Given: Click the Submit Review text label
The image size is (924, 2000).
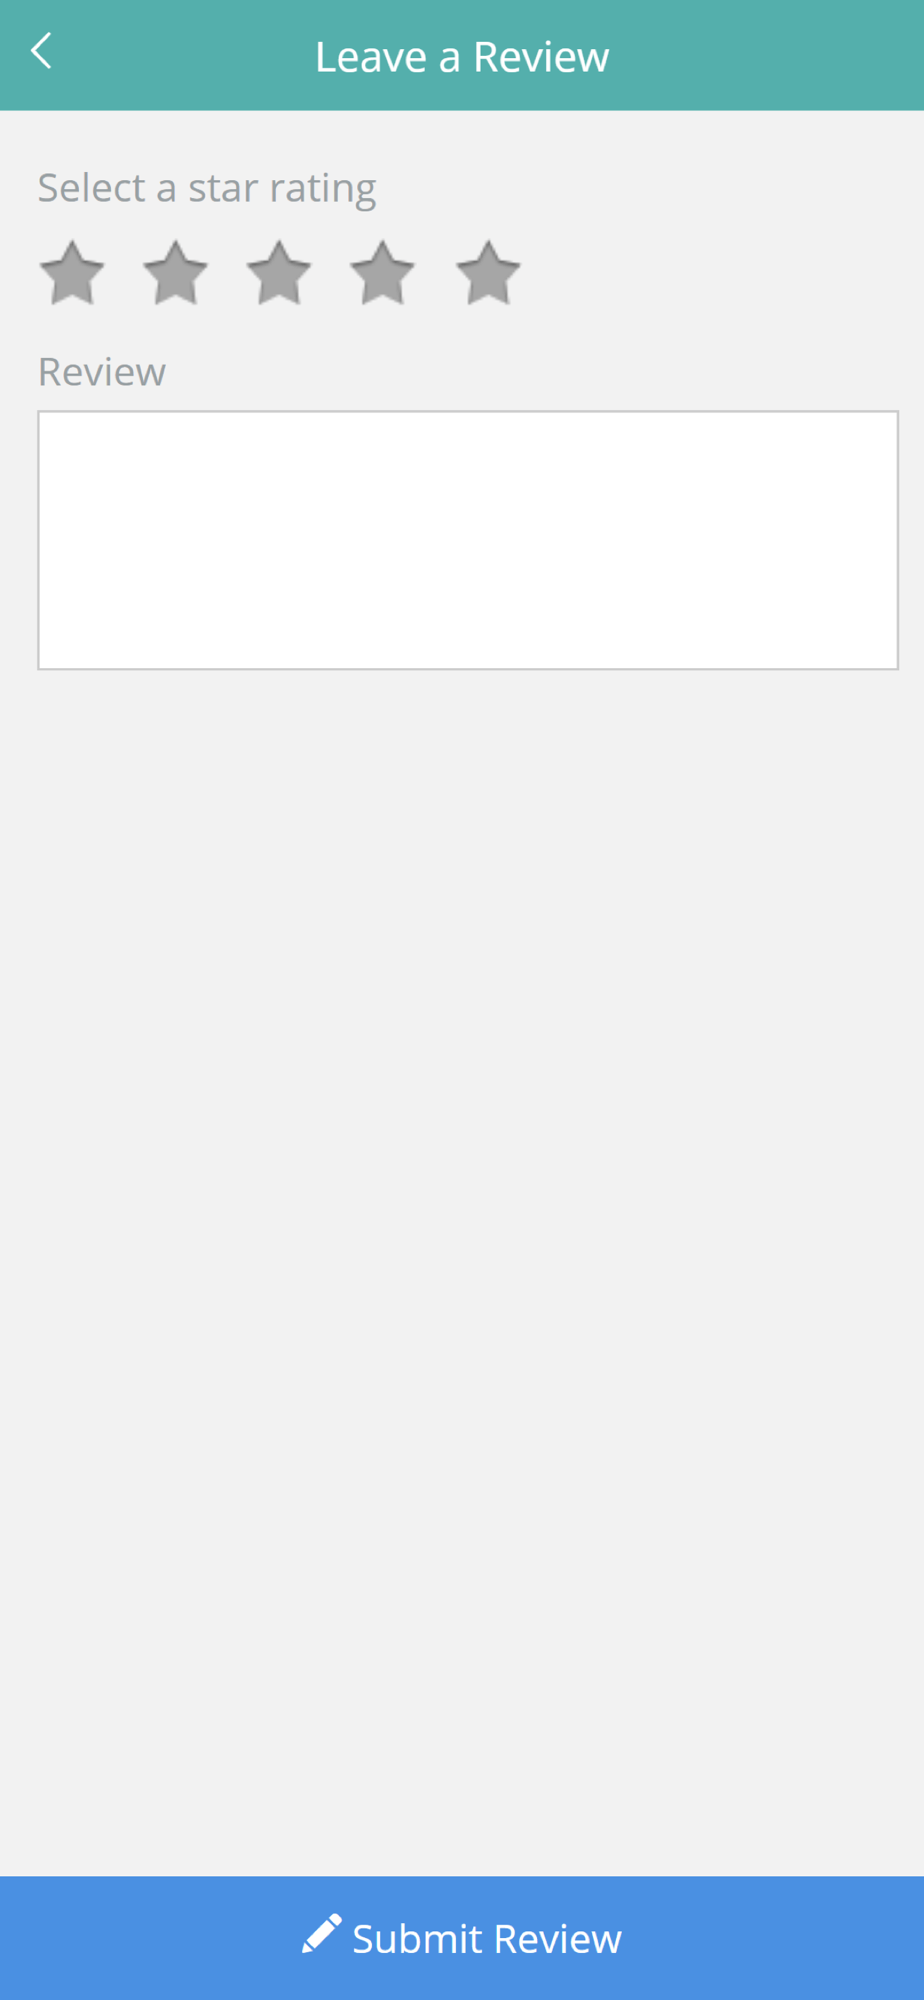Looking at the screenshot, I should click(487, 1939).
